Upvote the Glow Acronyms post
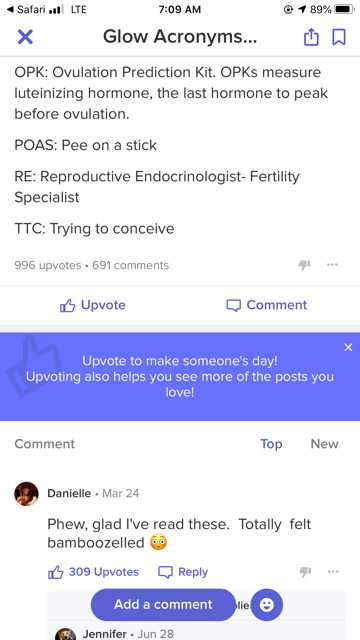Viewport: 360px width, 640px height. click(x=93, y=305)
